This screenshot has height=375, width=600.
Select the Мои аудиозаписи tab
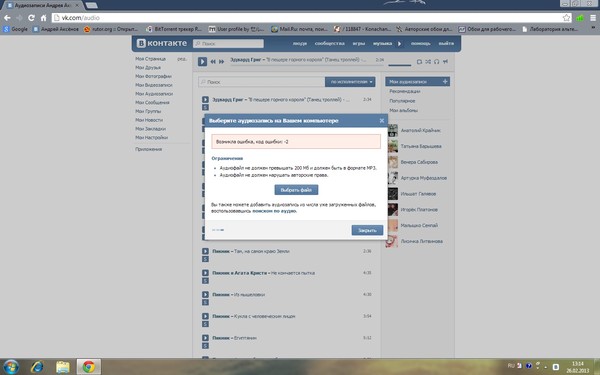point(417,82)
